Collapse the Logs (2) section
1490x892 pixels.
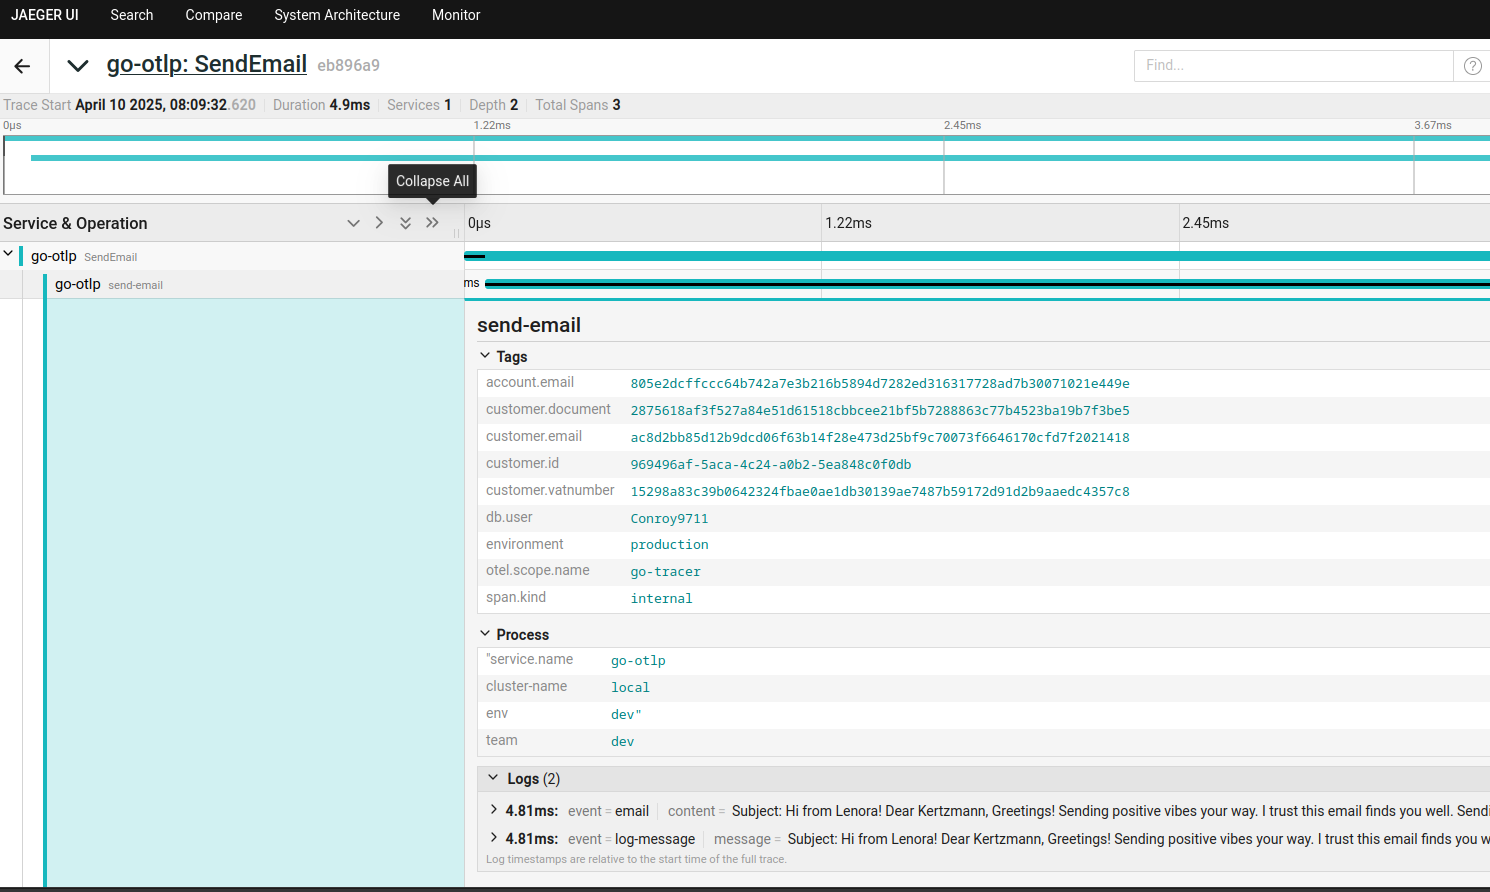coord(493,778)
